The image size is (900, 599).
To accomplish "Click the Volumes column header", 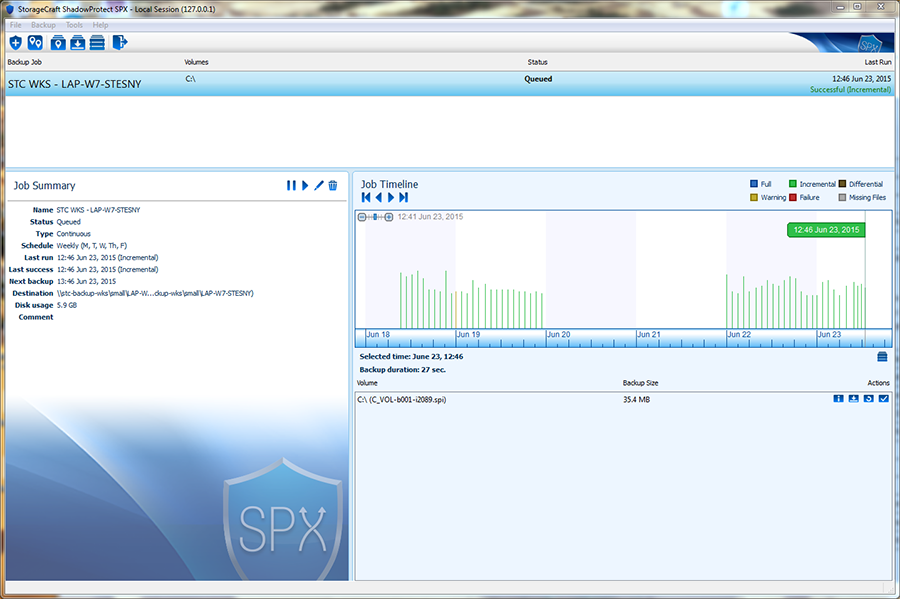I will (x=196, y=62).
